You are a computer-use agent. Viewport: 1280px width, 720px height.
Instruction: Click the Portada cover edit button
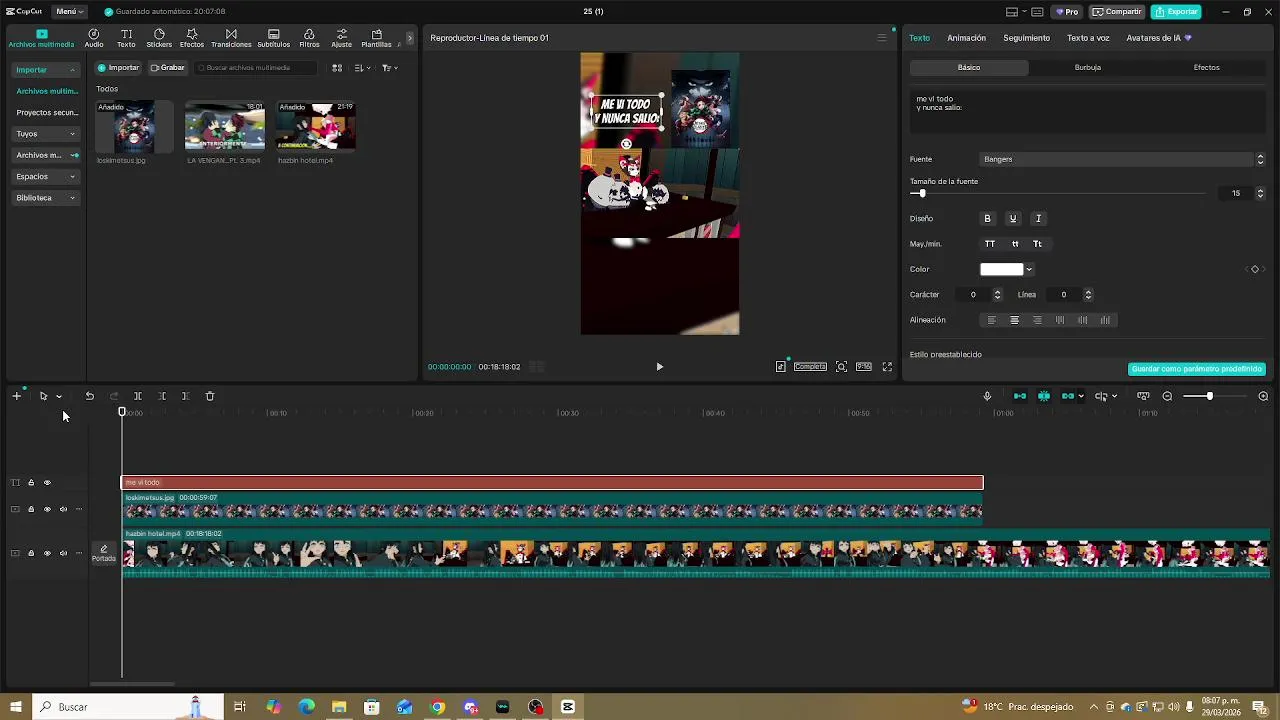click(104, 553)
